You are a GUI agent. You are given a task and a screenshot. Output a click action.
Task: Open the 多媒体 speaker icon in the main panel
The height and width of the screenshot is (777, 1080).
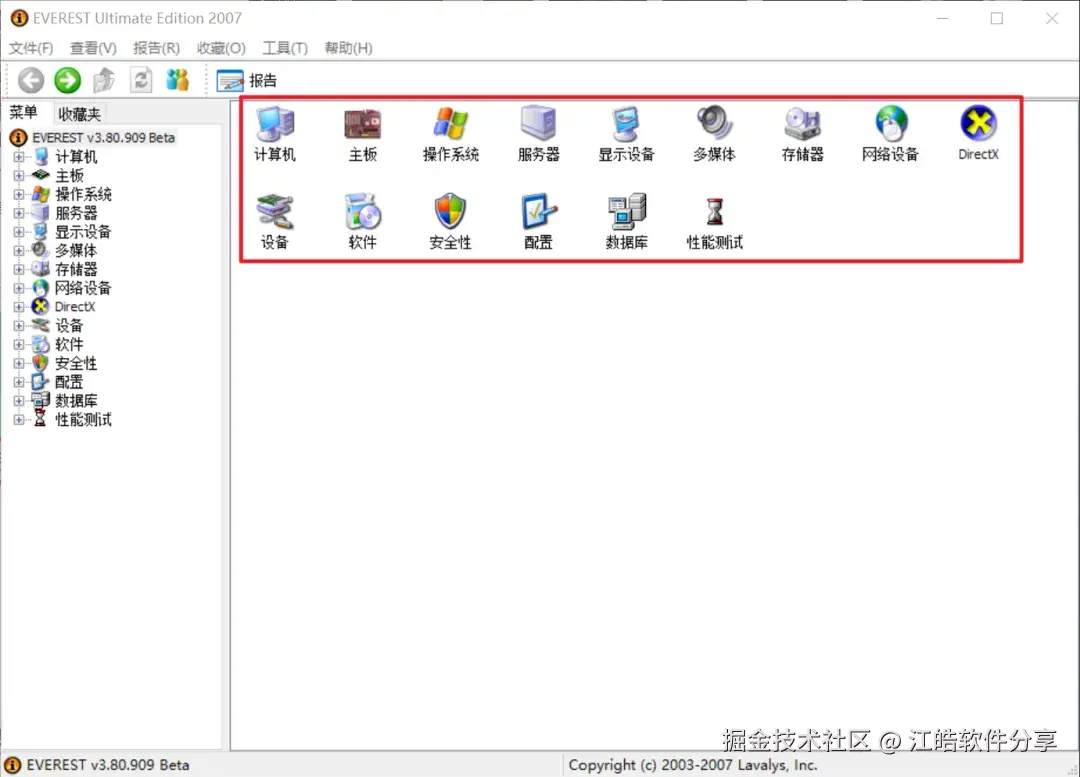coord(714,134)
